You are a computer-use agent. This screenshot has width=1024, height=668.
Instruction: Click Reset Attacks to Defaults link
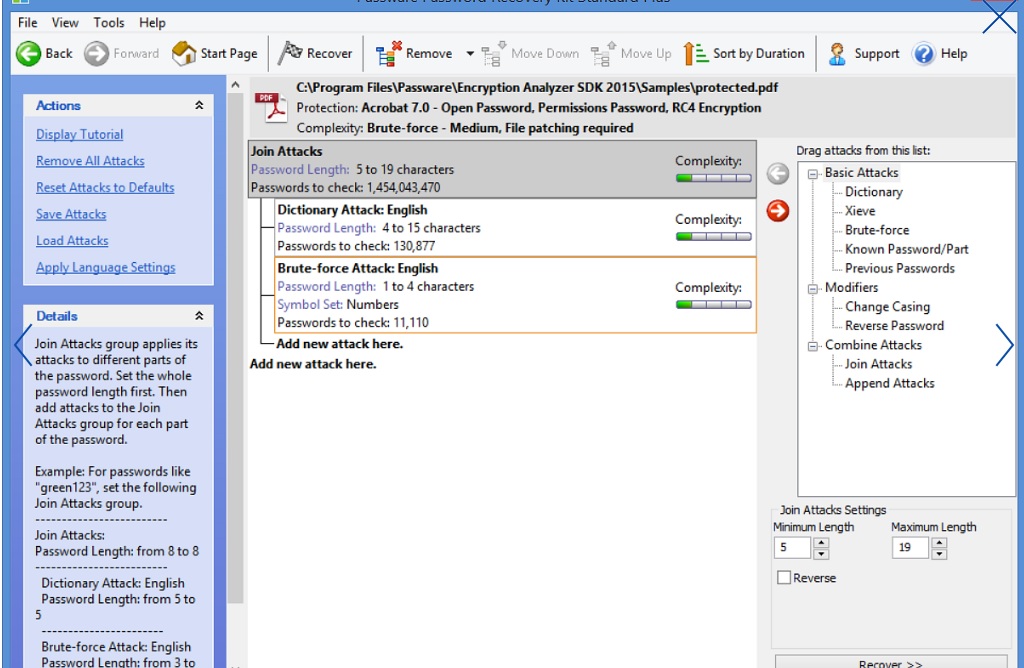[105, 187]
